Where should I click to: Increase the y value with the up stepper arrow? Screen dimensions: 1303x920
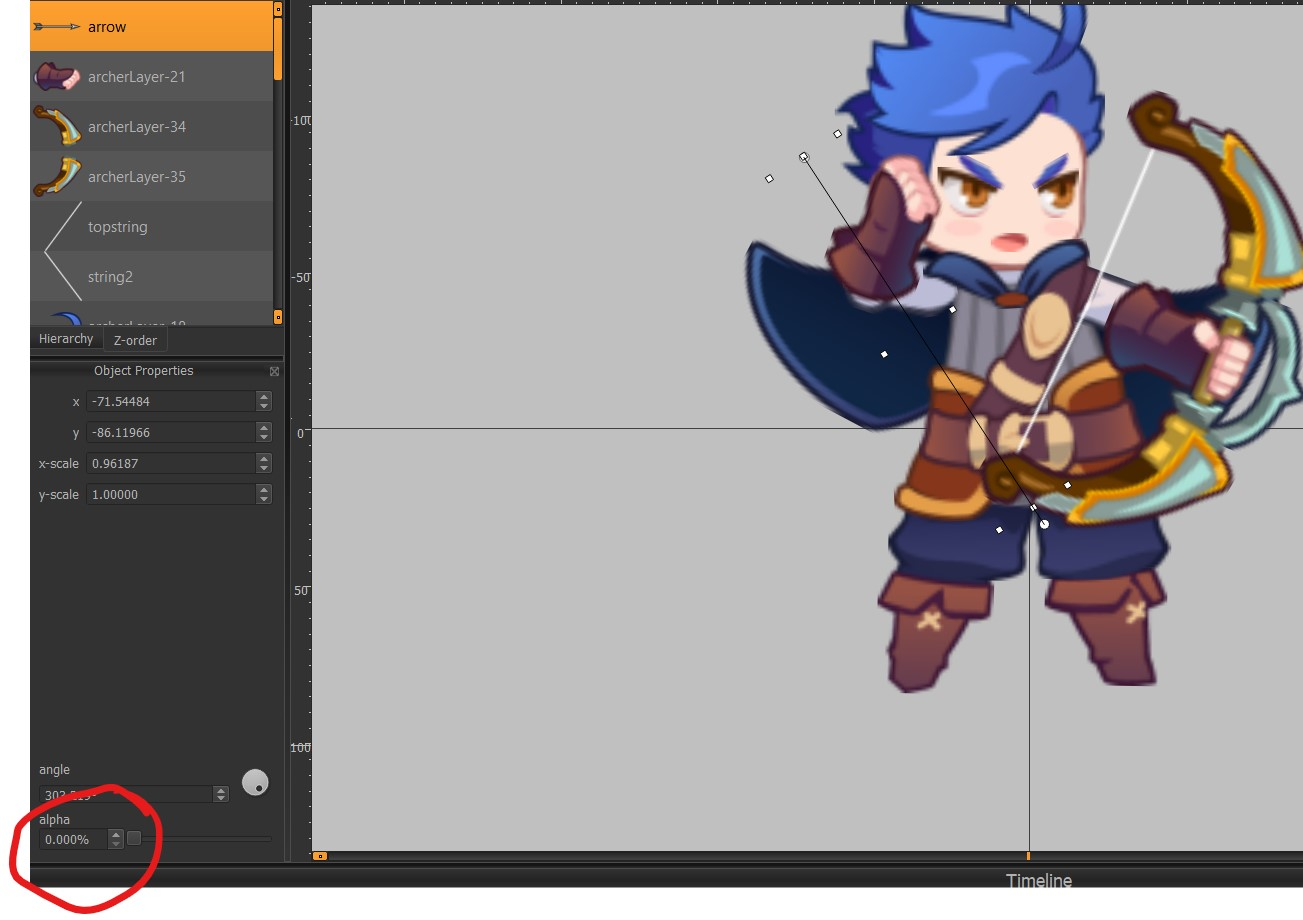pyautogui.click(x=264, y=427)
